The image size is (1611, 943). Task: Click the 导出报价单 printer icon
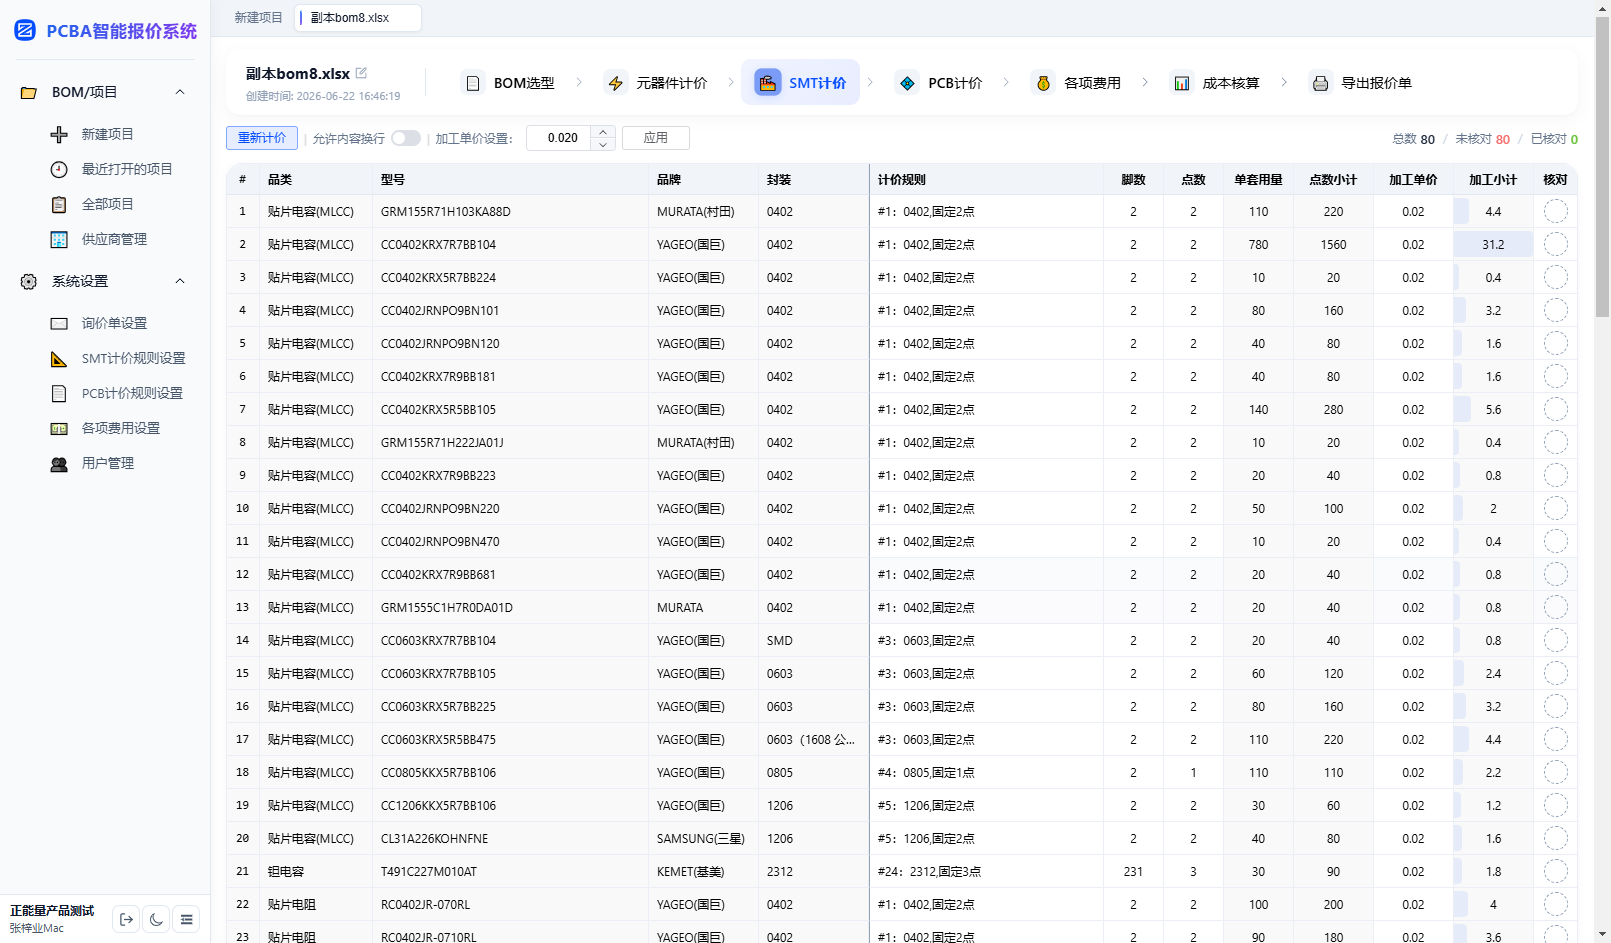click(1320, 83)
